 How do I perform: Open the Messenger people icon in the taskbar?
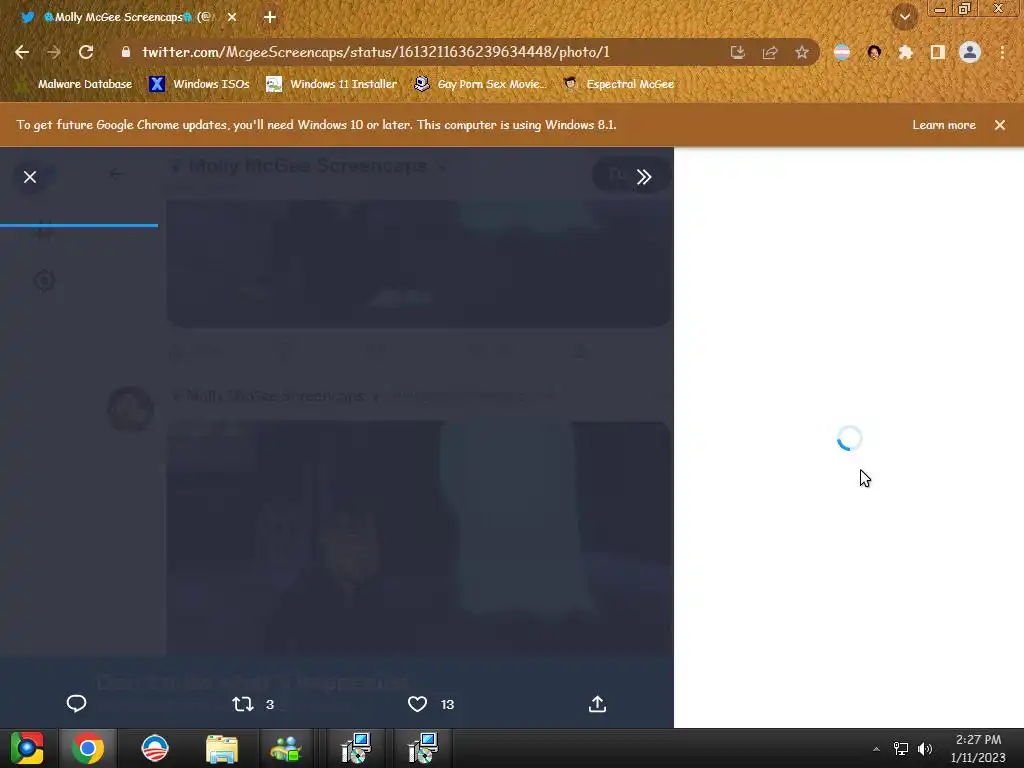[286, 748]
